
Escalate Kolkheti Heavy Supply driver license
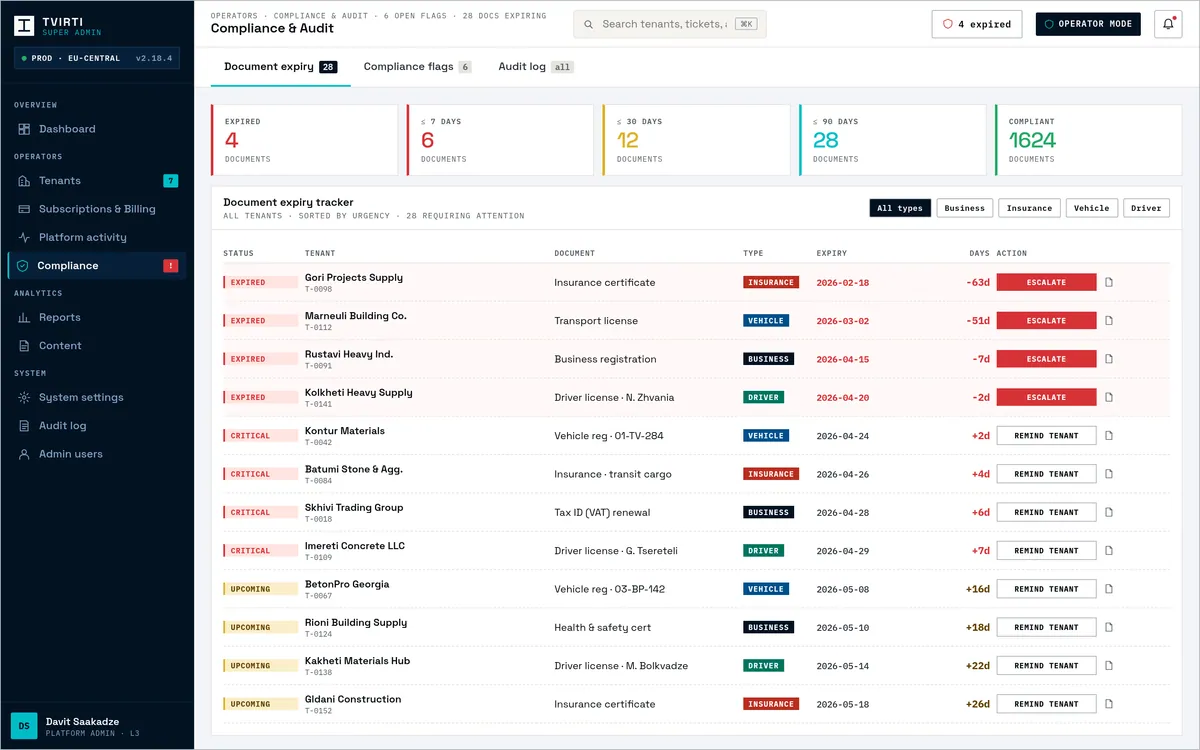click(x=1046, y=397)
